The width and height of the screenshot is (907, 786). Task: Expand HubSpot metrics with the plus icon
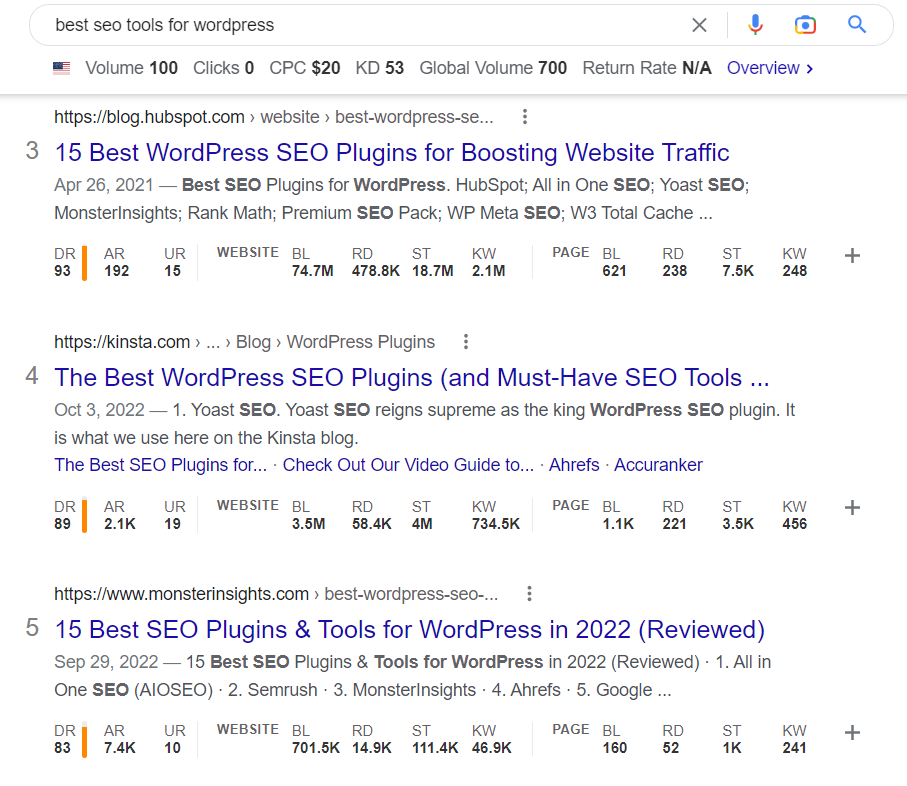coord(852,256)
